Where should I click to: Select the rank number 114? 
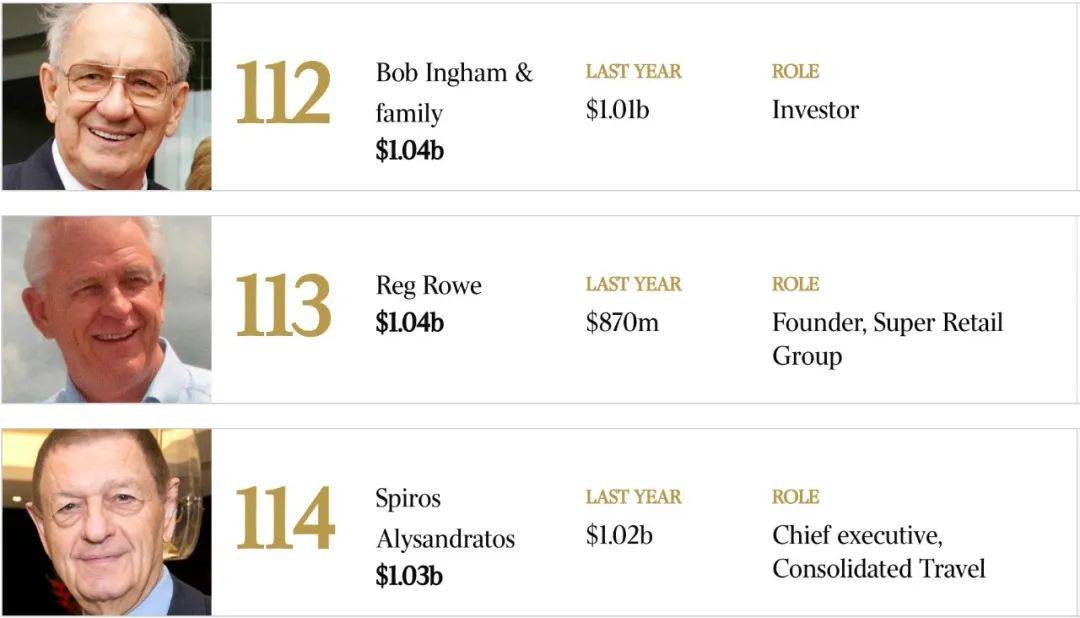(x=285, y=518)
